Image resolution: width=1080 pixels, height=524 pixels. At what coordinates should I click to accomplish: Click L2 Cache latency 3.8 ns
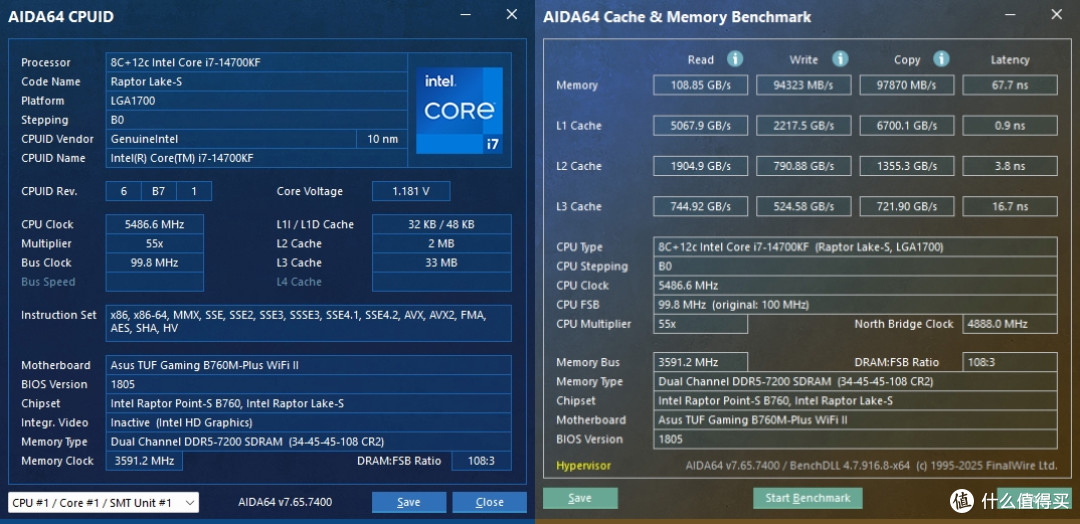point(1010,166)
